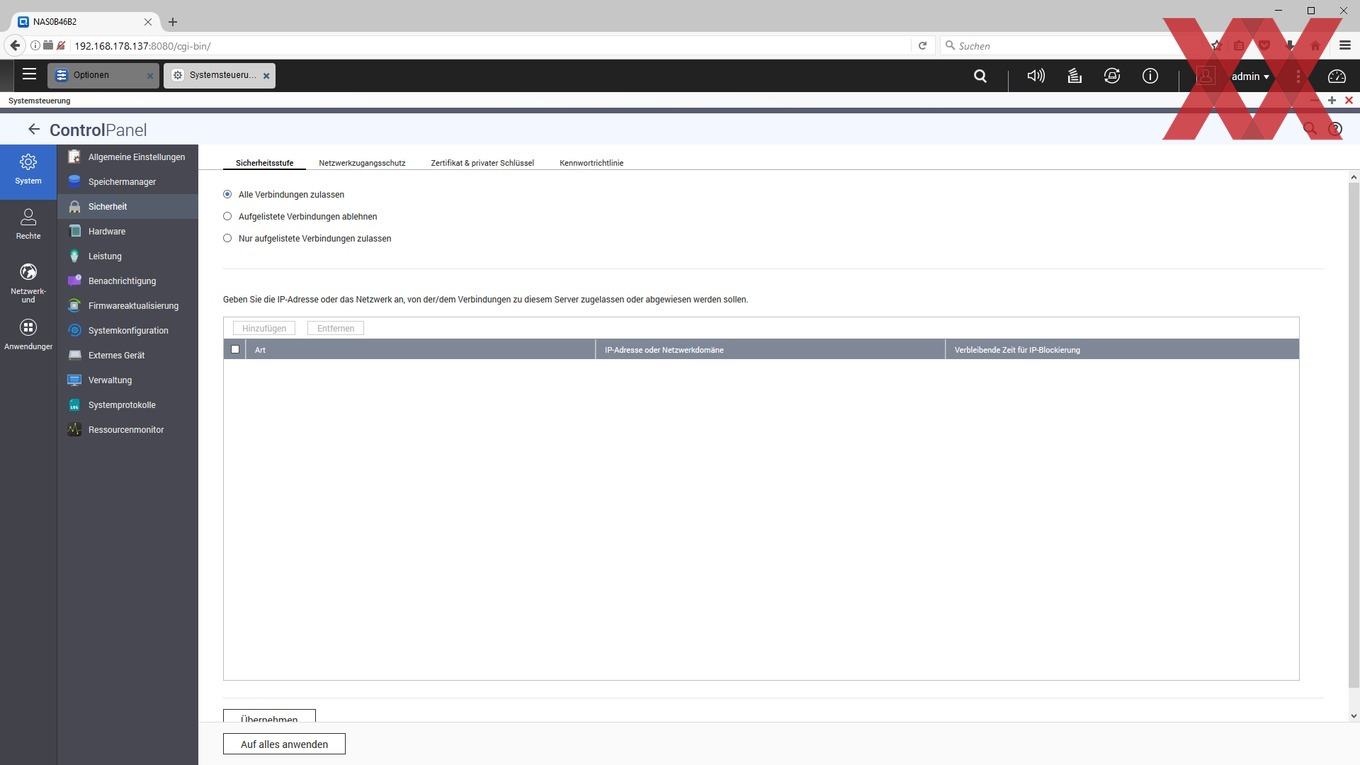The image size is (1360, 765).
Task: Switch to Kennwortrichtlinie tab
Action: coord(591,162)
